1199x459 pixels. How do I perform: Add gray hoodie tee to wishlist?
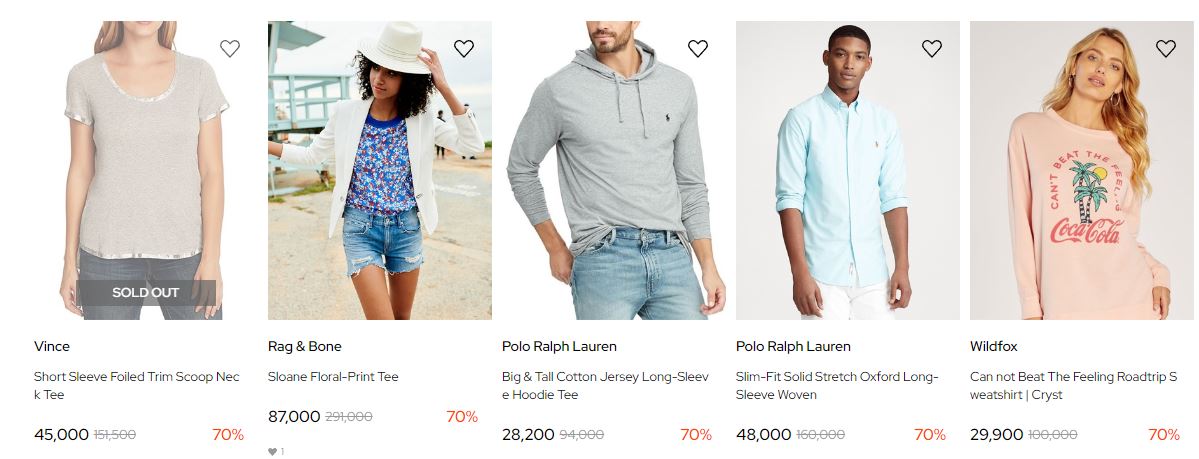coord(697,48)
